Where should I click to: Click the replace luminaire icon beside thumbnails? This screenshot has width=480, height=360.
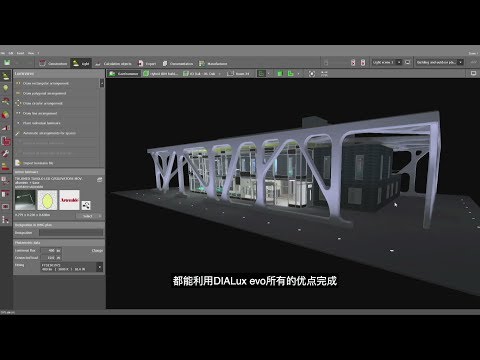coord(86,205)
